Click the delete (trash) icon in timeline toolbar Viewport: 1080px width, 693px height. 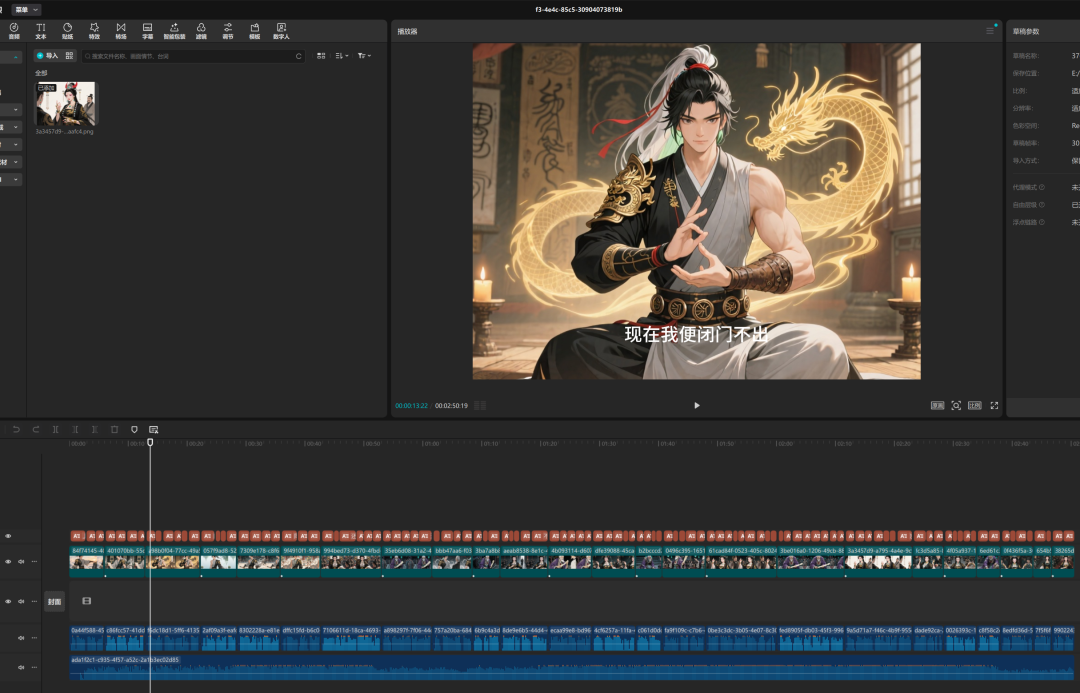[114, 429]
